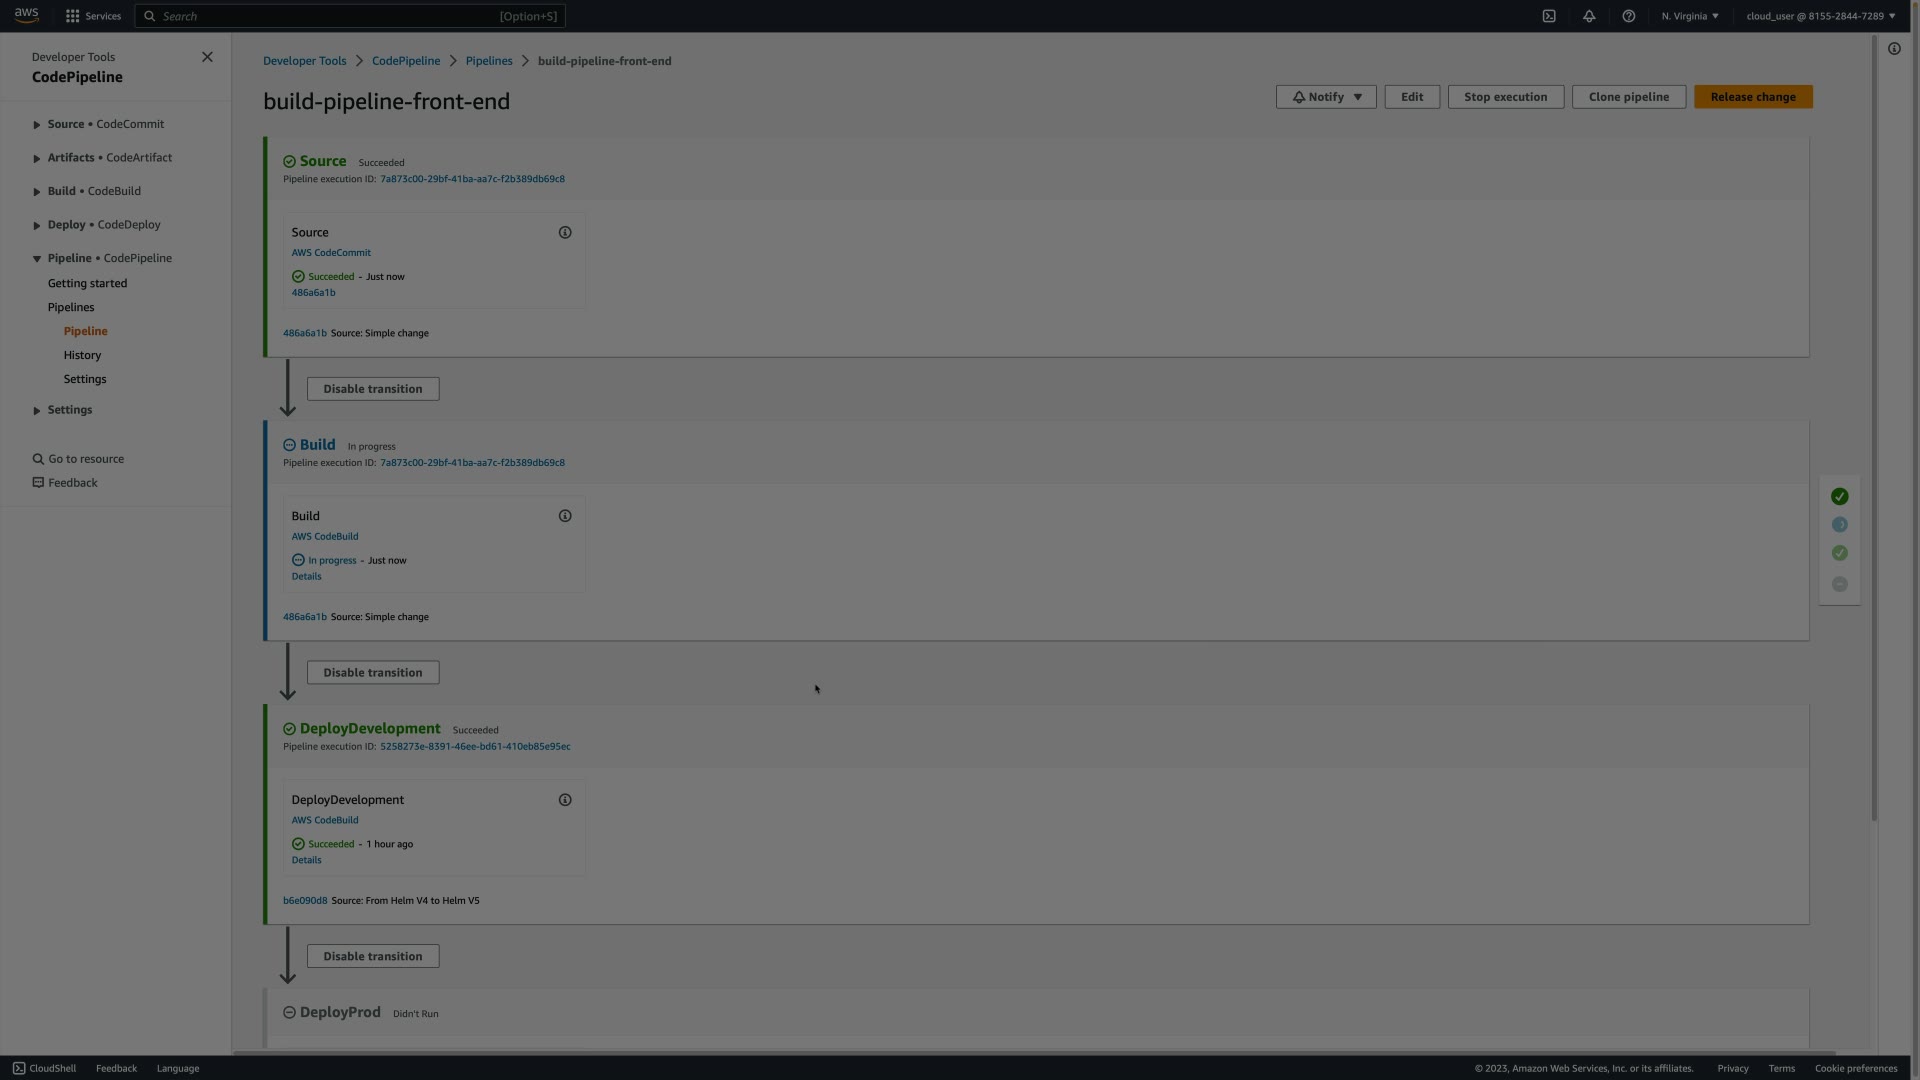Open Build action Details link
The image size is (1920, 1080).
(306, 577)
